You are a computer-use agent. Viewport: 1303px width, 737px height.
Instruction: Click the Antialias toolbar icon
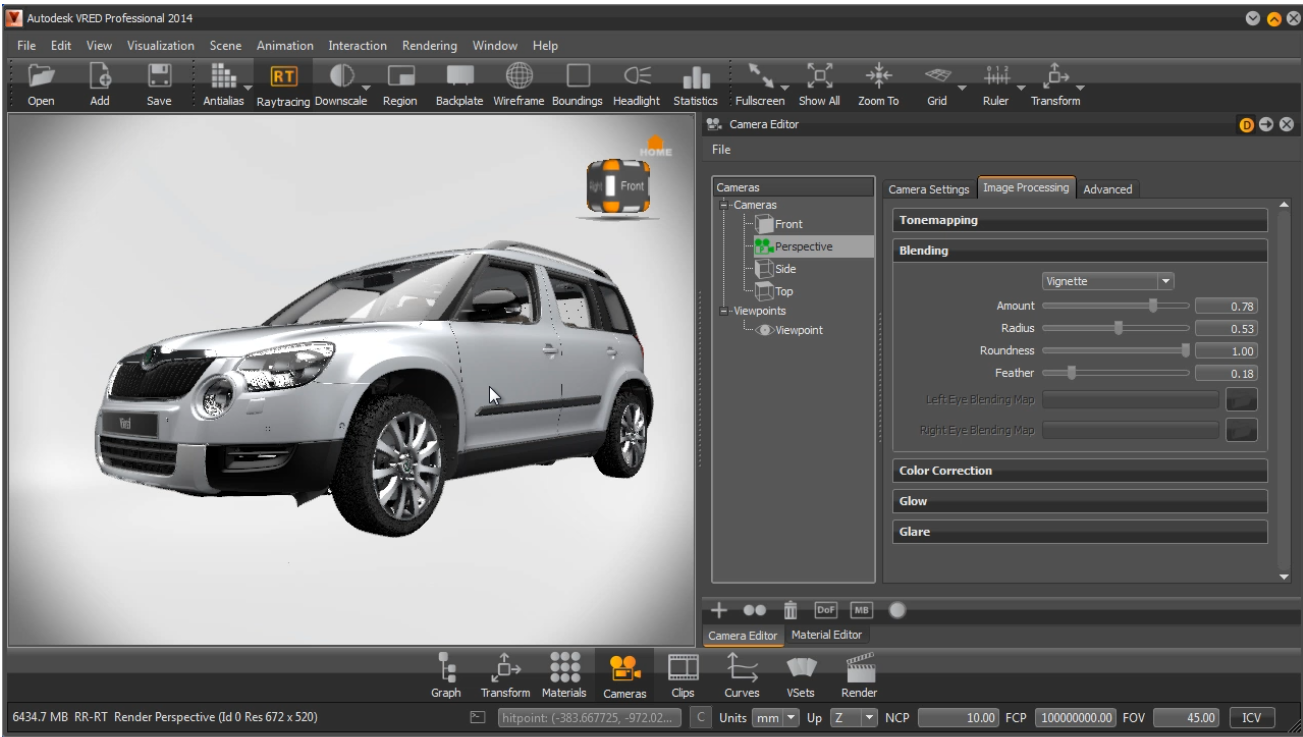click(x=222, y=77)
